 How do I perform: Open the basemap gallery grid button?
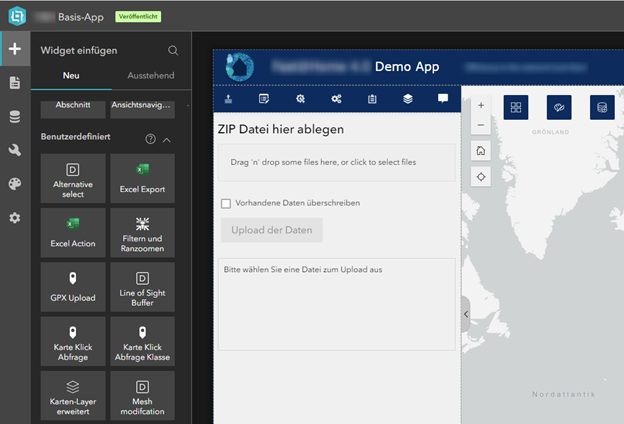[x=516, y=107]
